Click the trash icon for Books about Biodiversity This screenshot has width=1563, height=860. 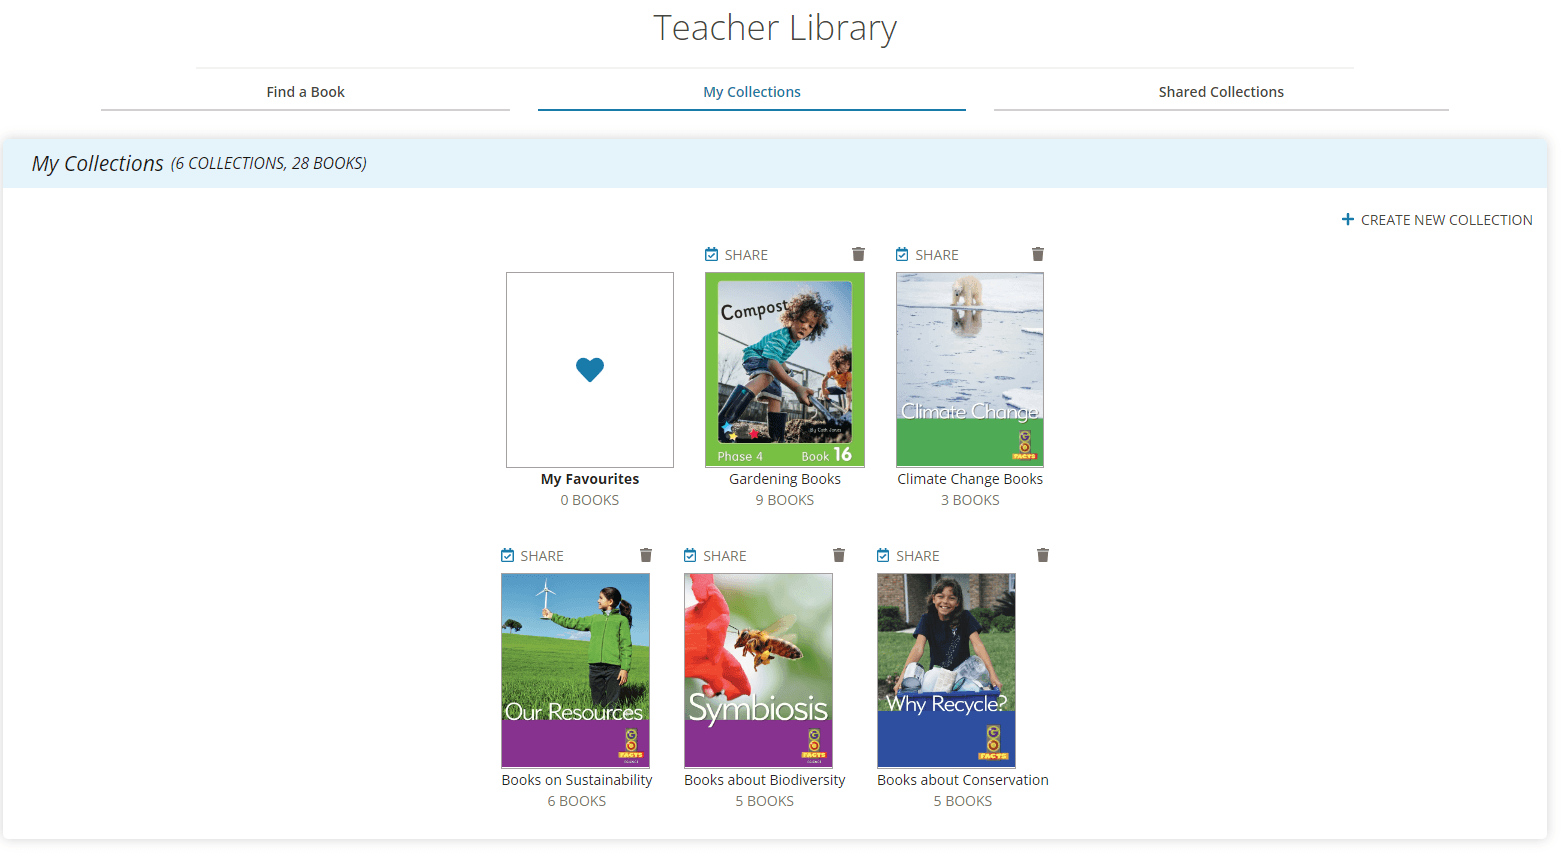pyautogui.click(x=838, y=555)
